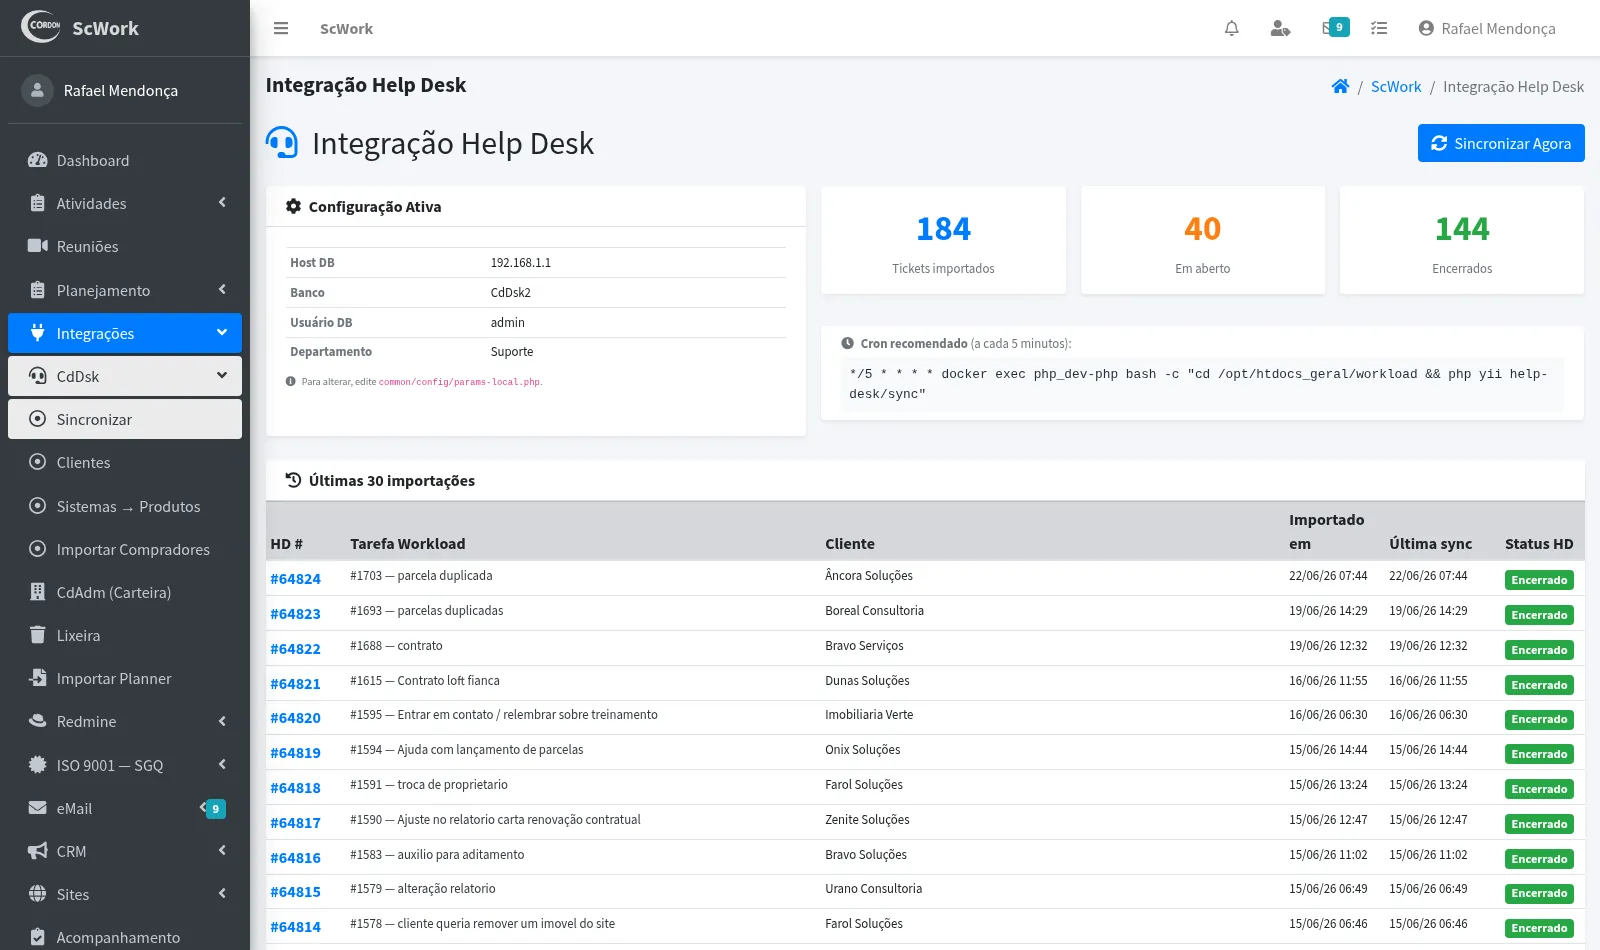The image size is (1600, 950).
Task: Open Rafael Mendonça user menu in top bar
Action: click(x=1487, y=28)
